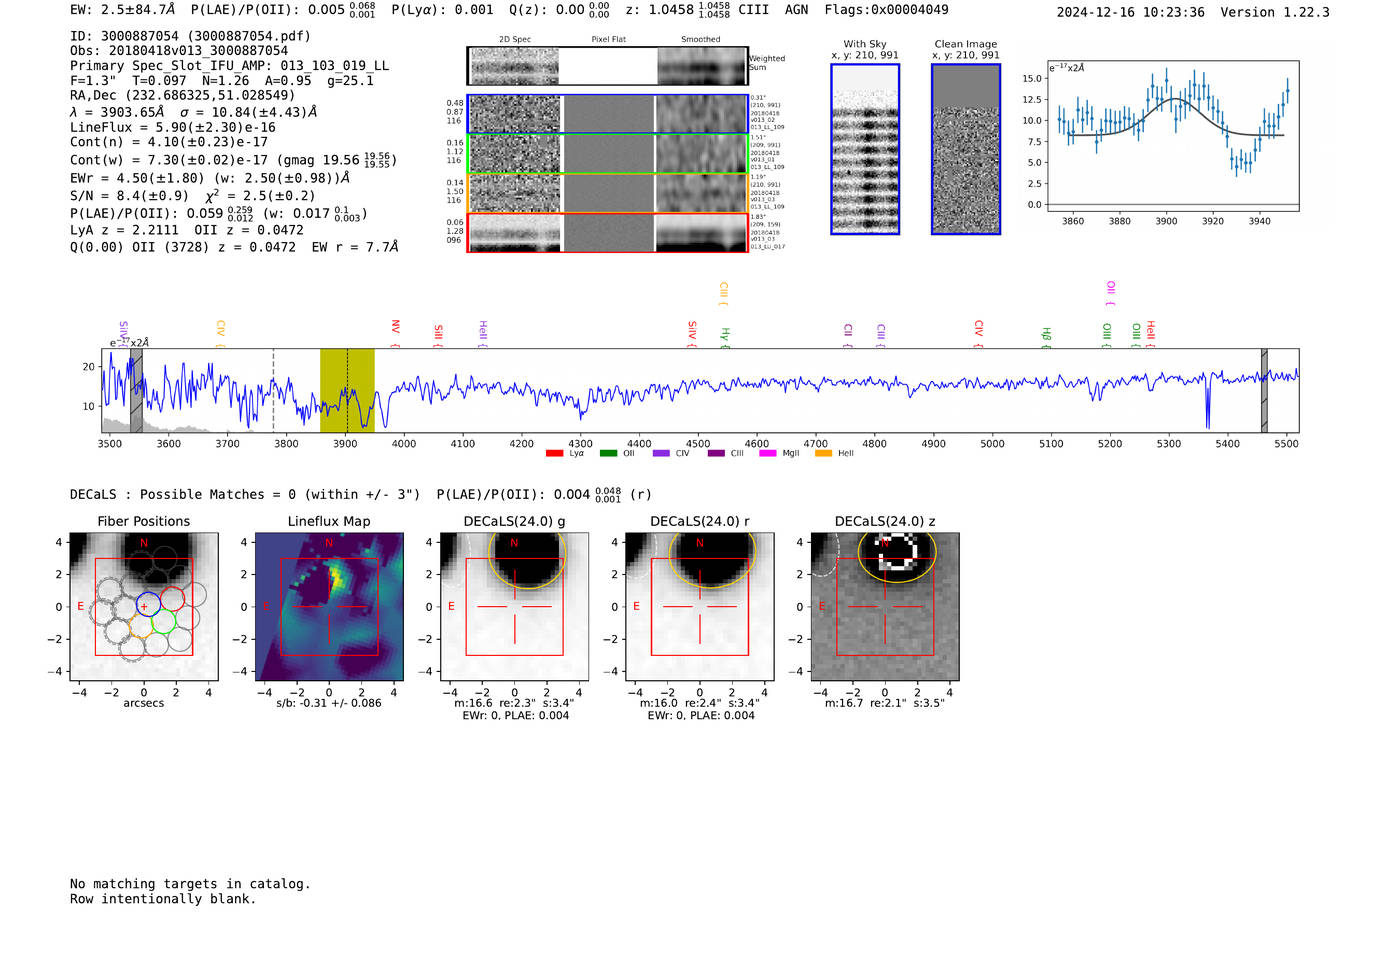Open the Clean Image thumbnail

(x=966, y=149)
